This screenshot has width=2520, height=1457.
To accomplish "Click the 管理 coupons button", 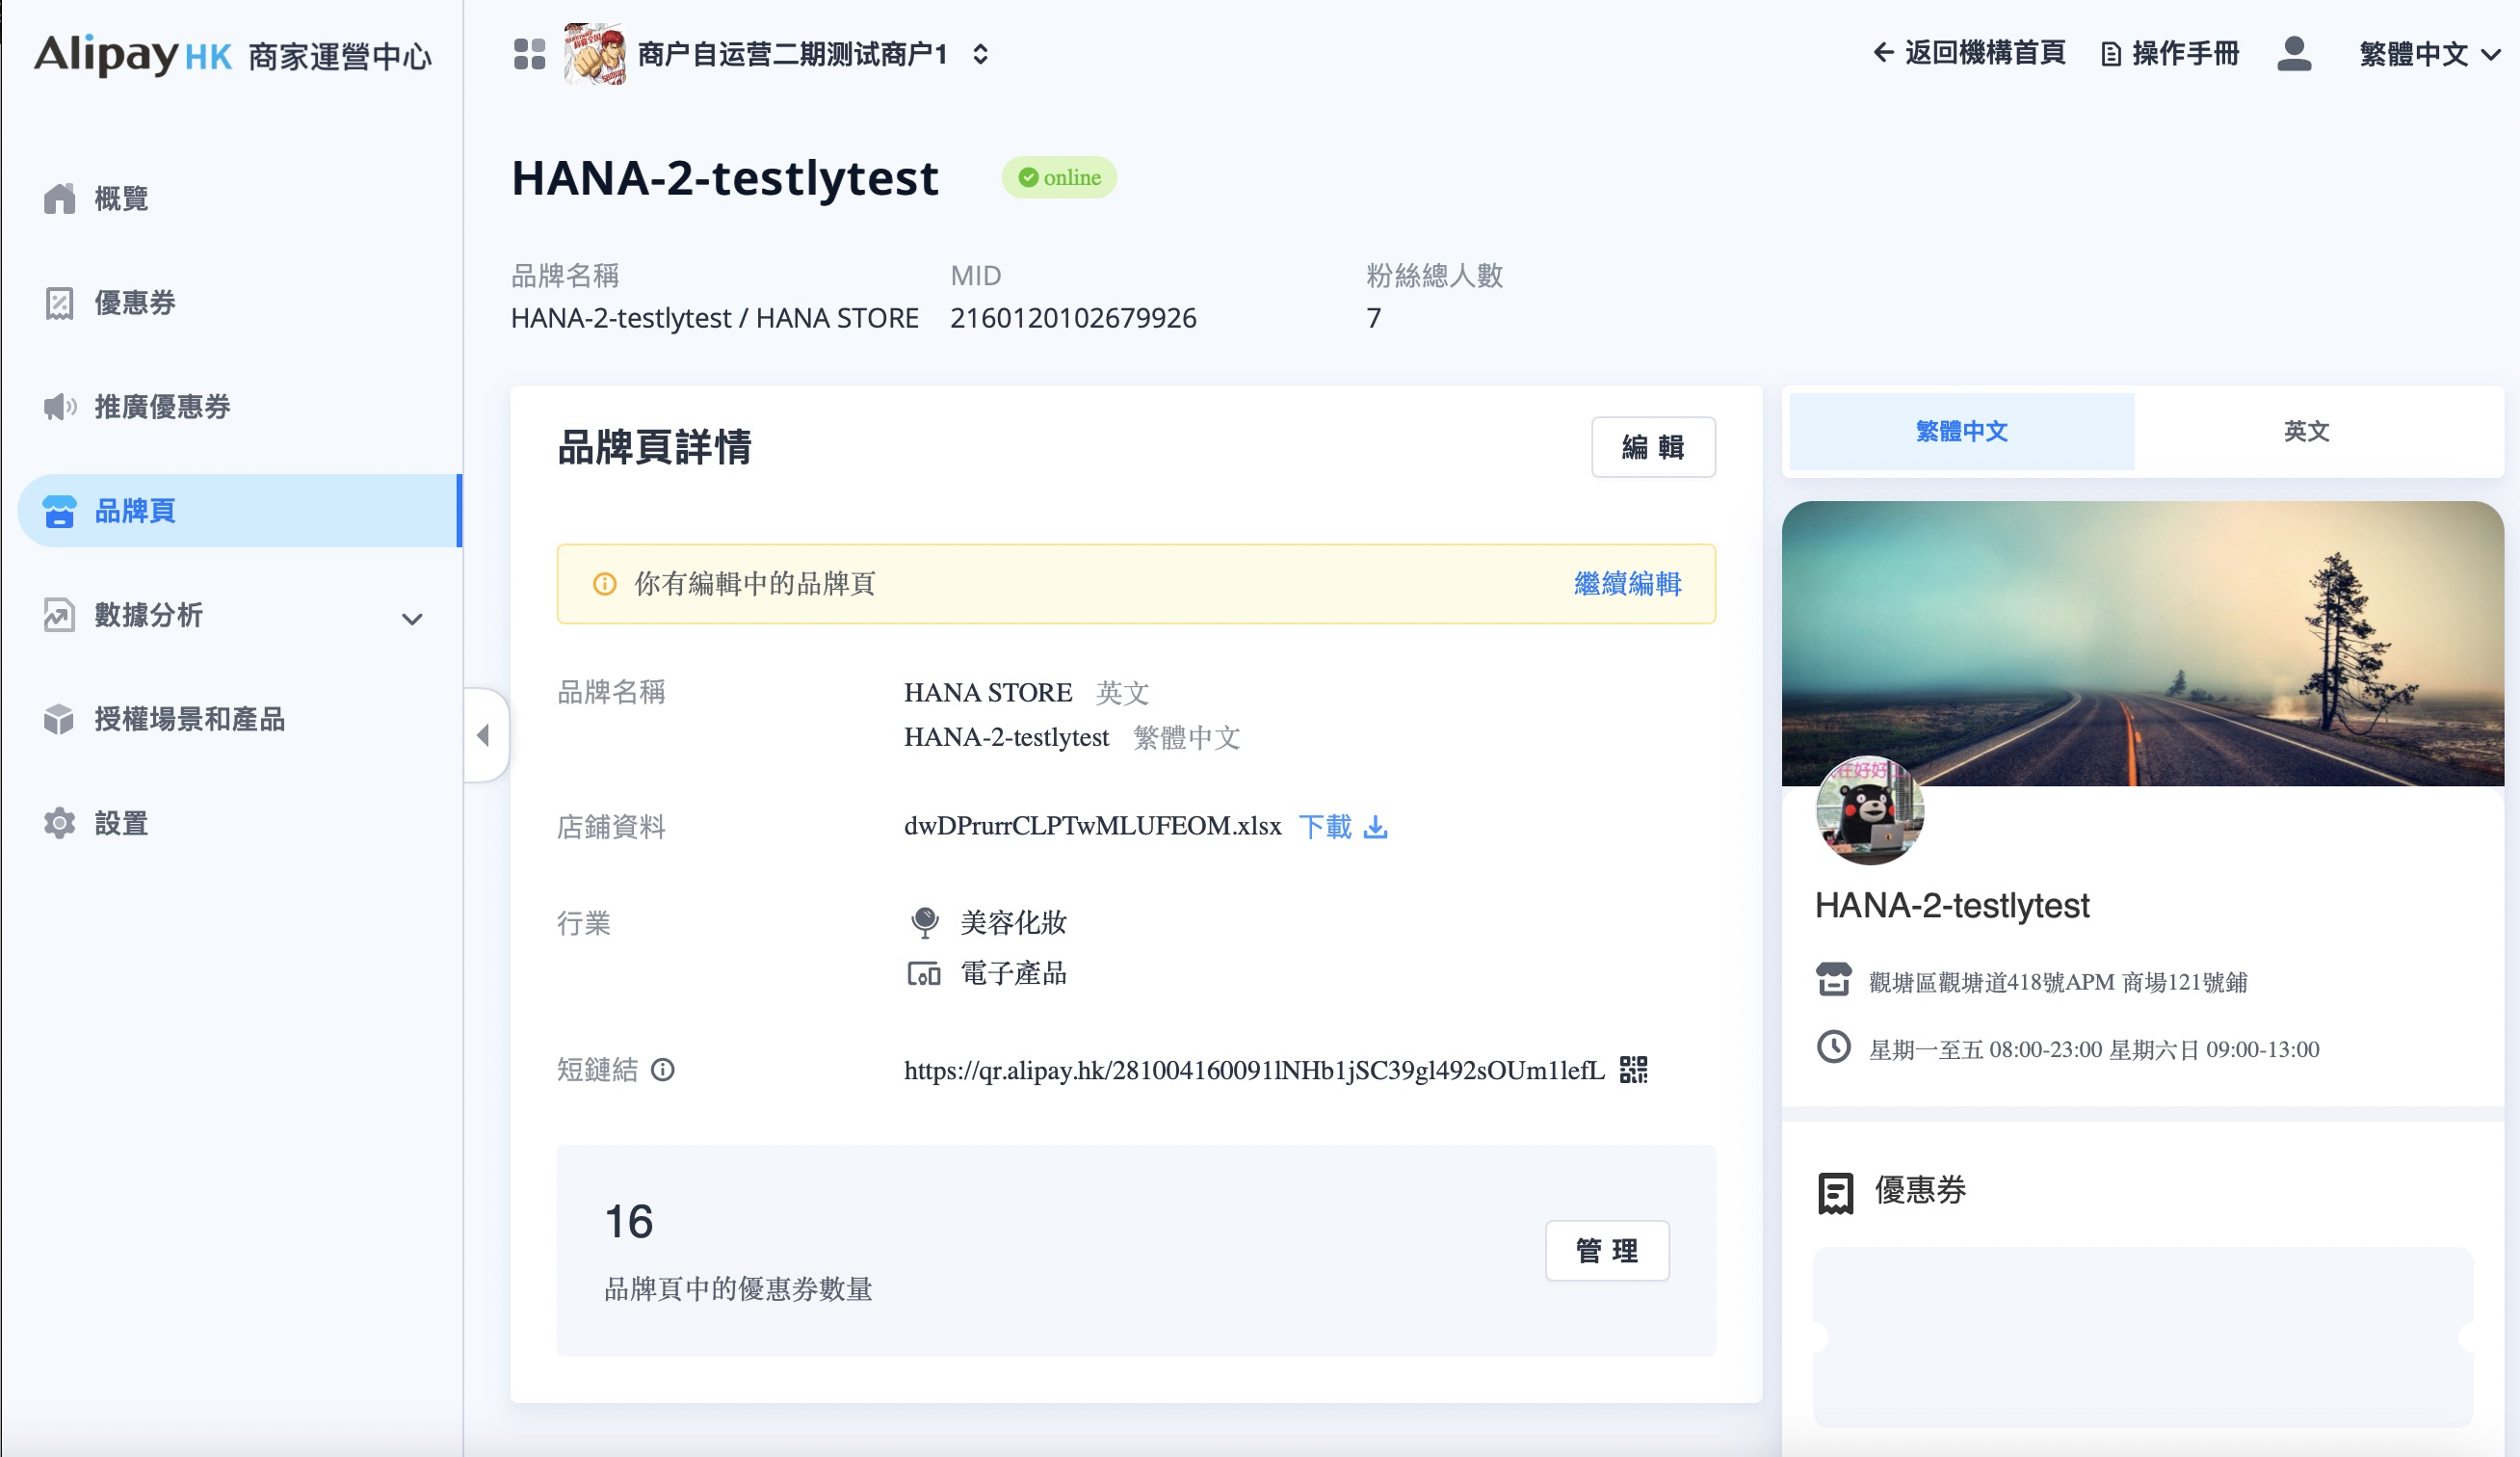I will tap(1606, 1250).
